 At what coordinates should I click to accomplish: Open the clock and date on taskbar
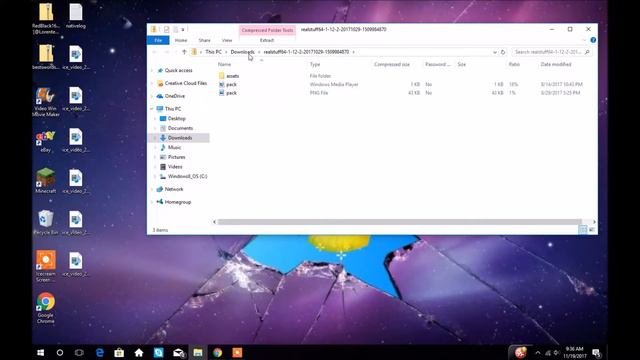pyautogui.click(x=574, y=353)
